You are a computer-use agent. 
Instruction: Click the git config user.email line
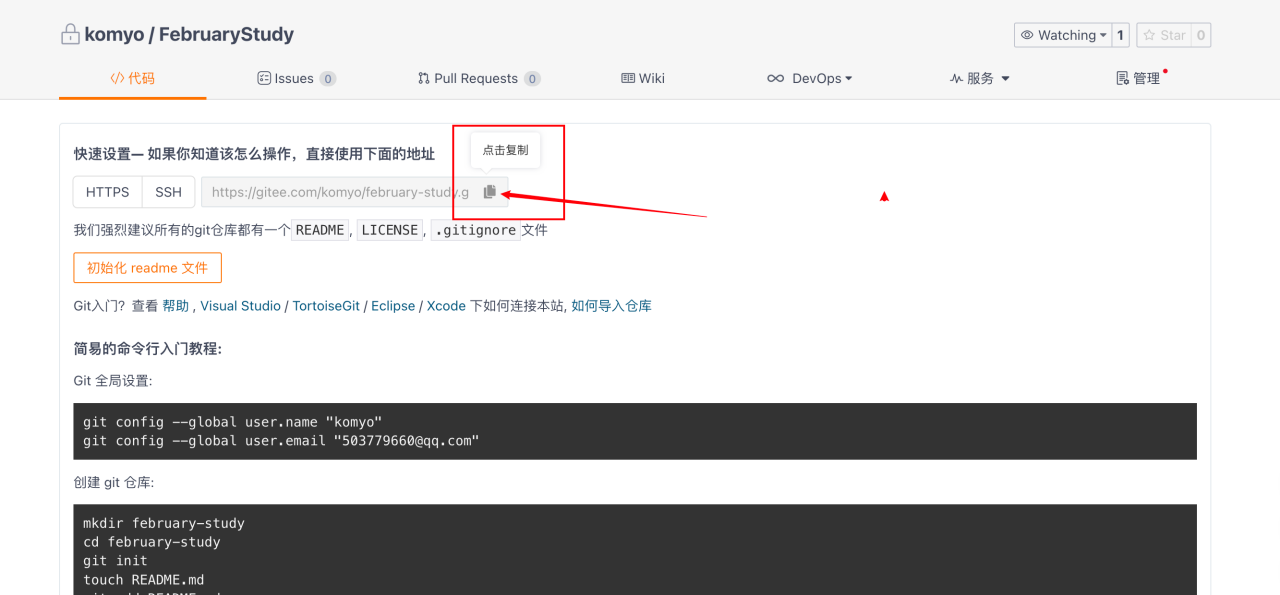pos(281,441)
